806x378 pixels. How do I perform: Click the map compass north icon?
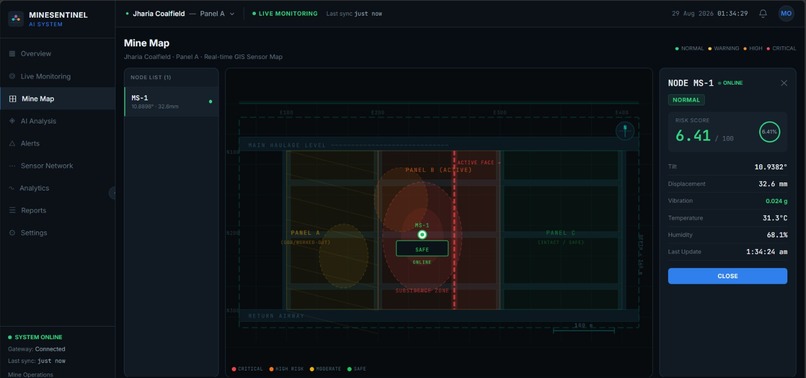(x=625, y=131)
